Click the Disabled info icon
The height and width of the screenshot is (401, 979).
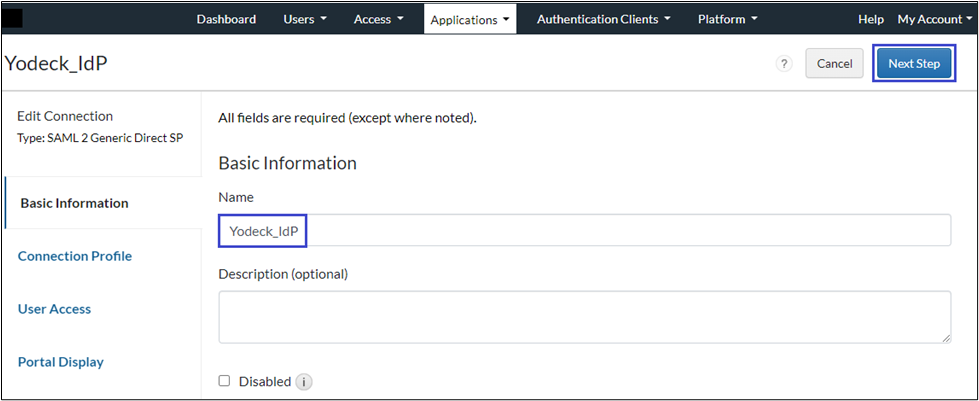coord(305,382)
